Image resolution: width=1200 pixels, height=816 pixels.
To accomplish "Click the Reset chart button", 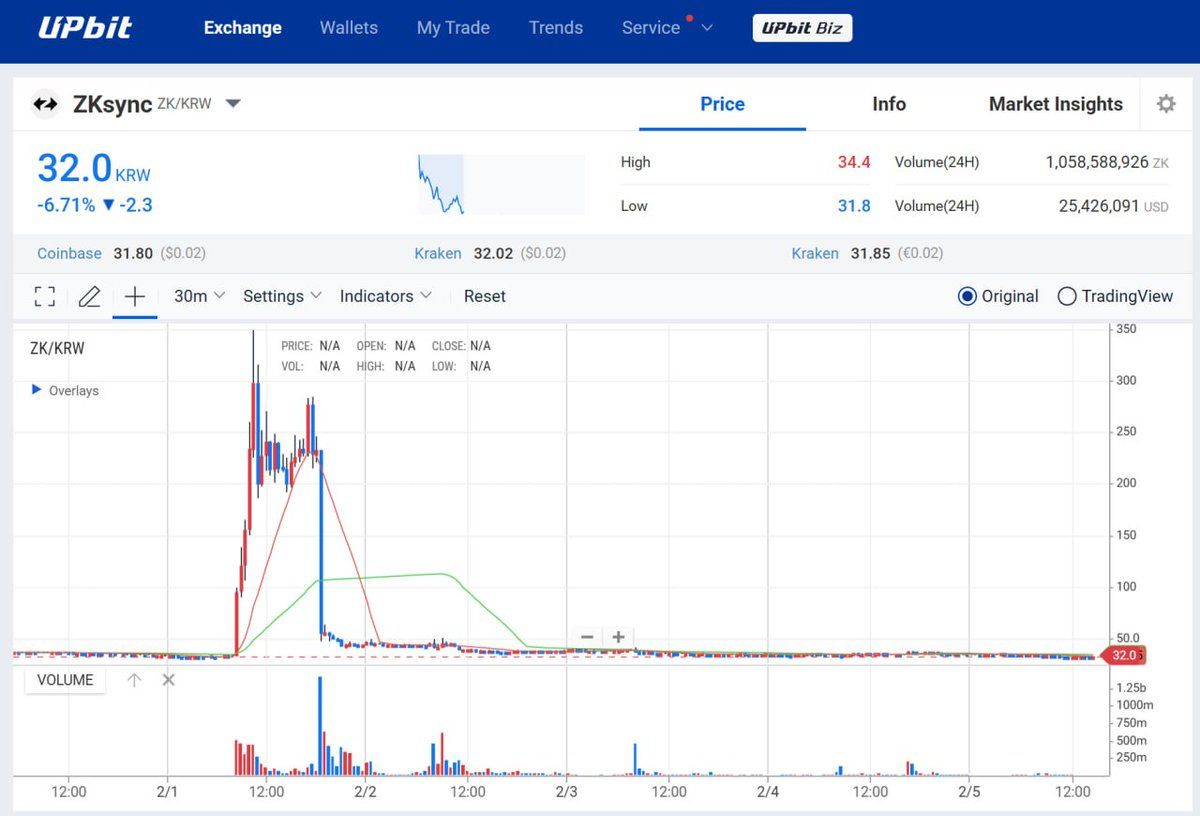I will tap(484, 296).
